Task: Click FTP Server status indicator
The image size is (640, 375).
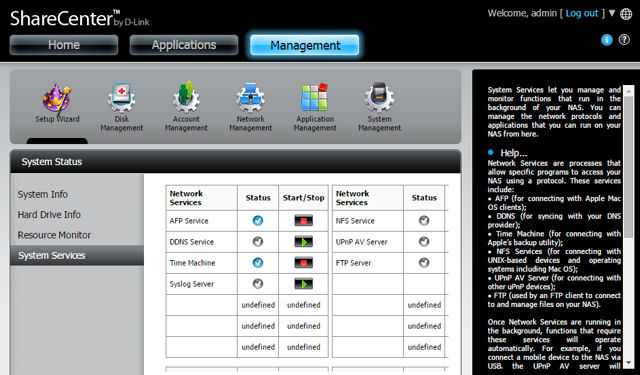Action: (x=424, y=262)
